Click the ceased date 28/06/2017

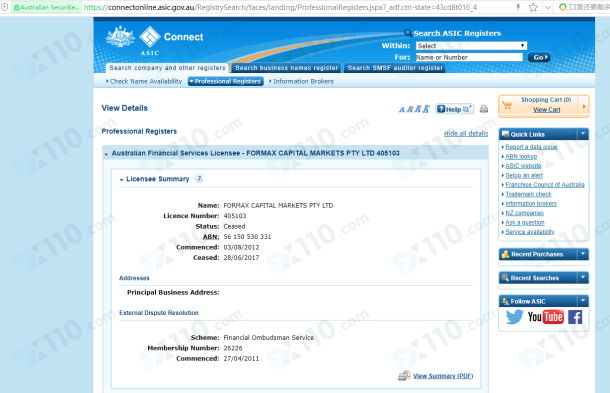[x=241, y=258]
